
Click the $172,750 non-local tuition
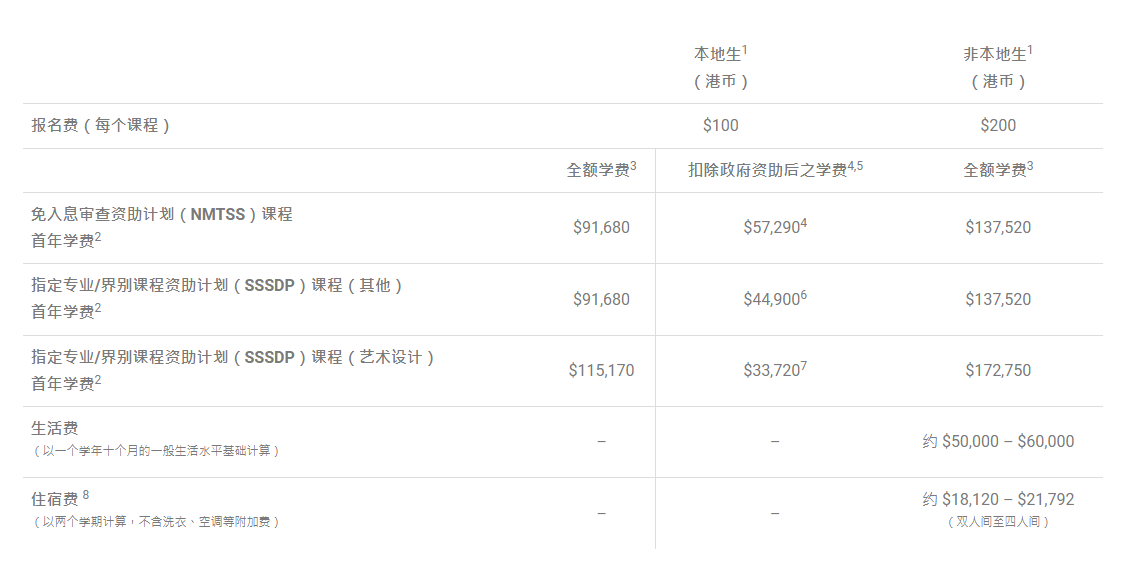pyautogui.click(x=998, y=370)
